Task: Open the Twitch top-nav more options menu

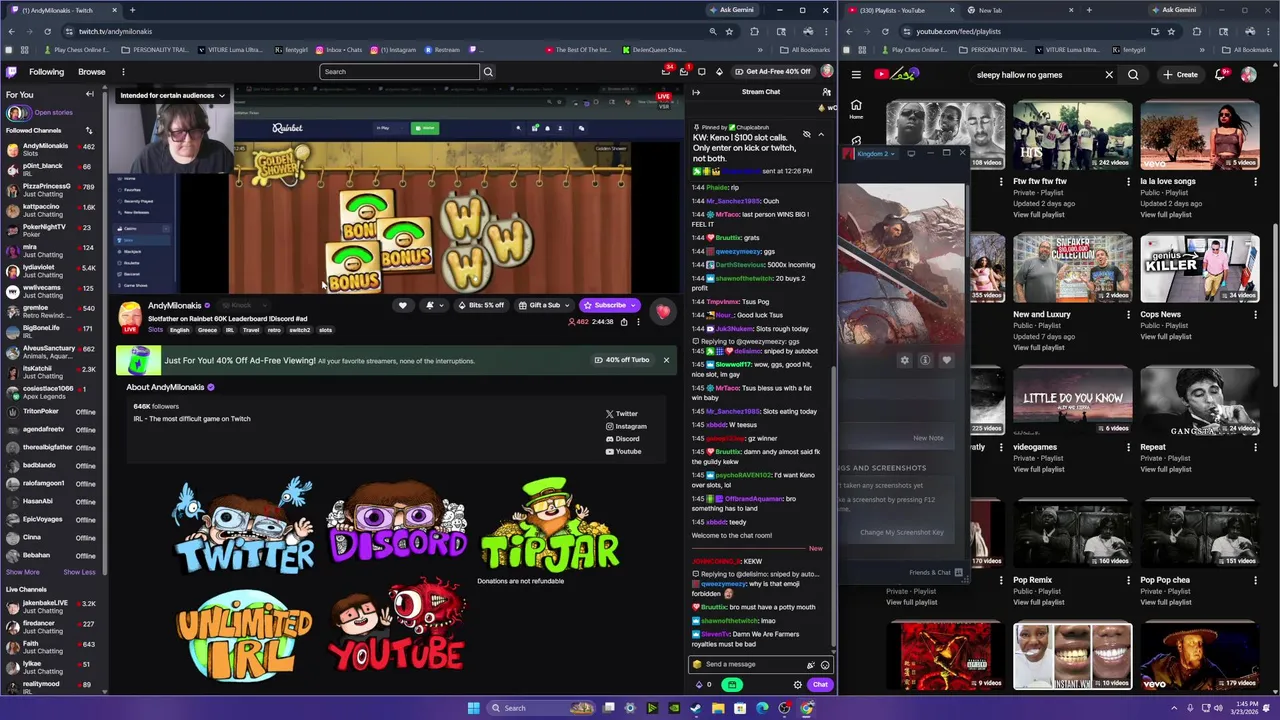Action: 123,72
